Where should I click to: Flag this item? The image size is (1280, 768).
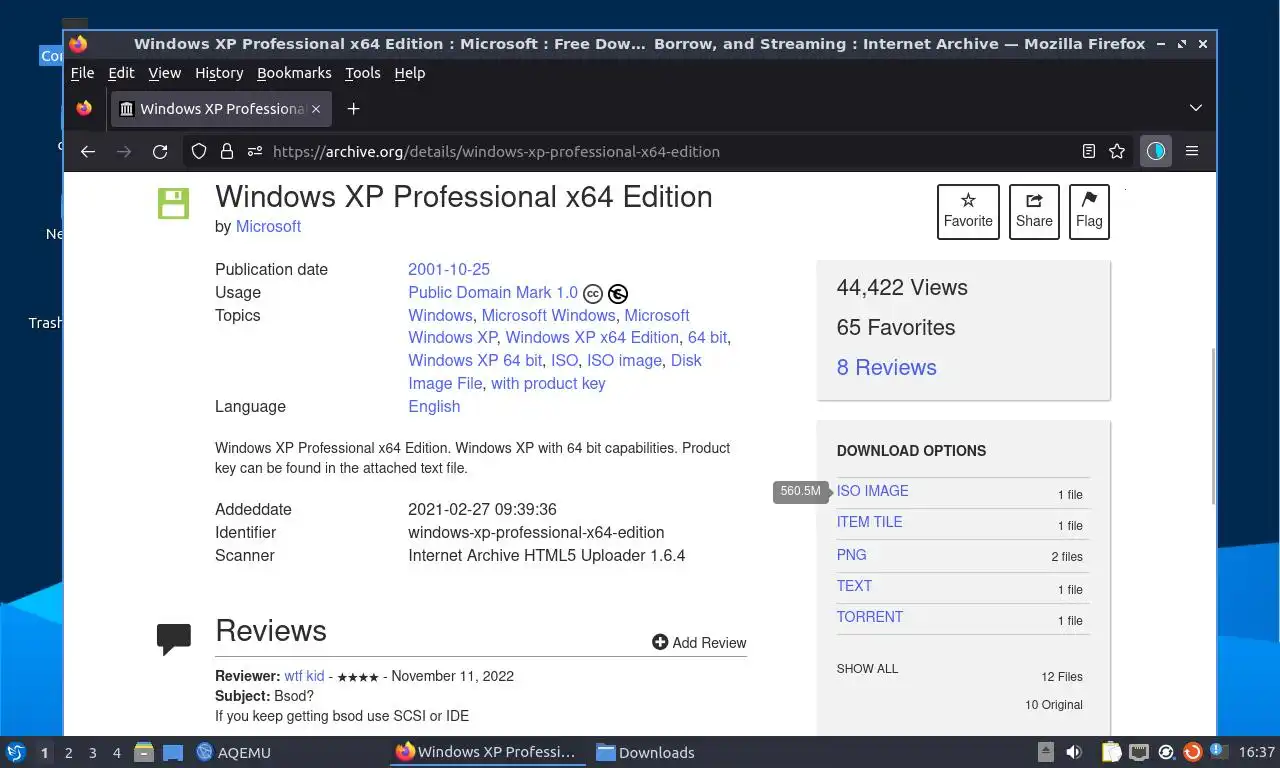coord(1089,211)
